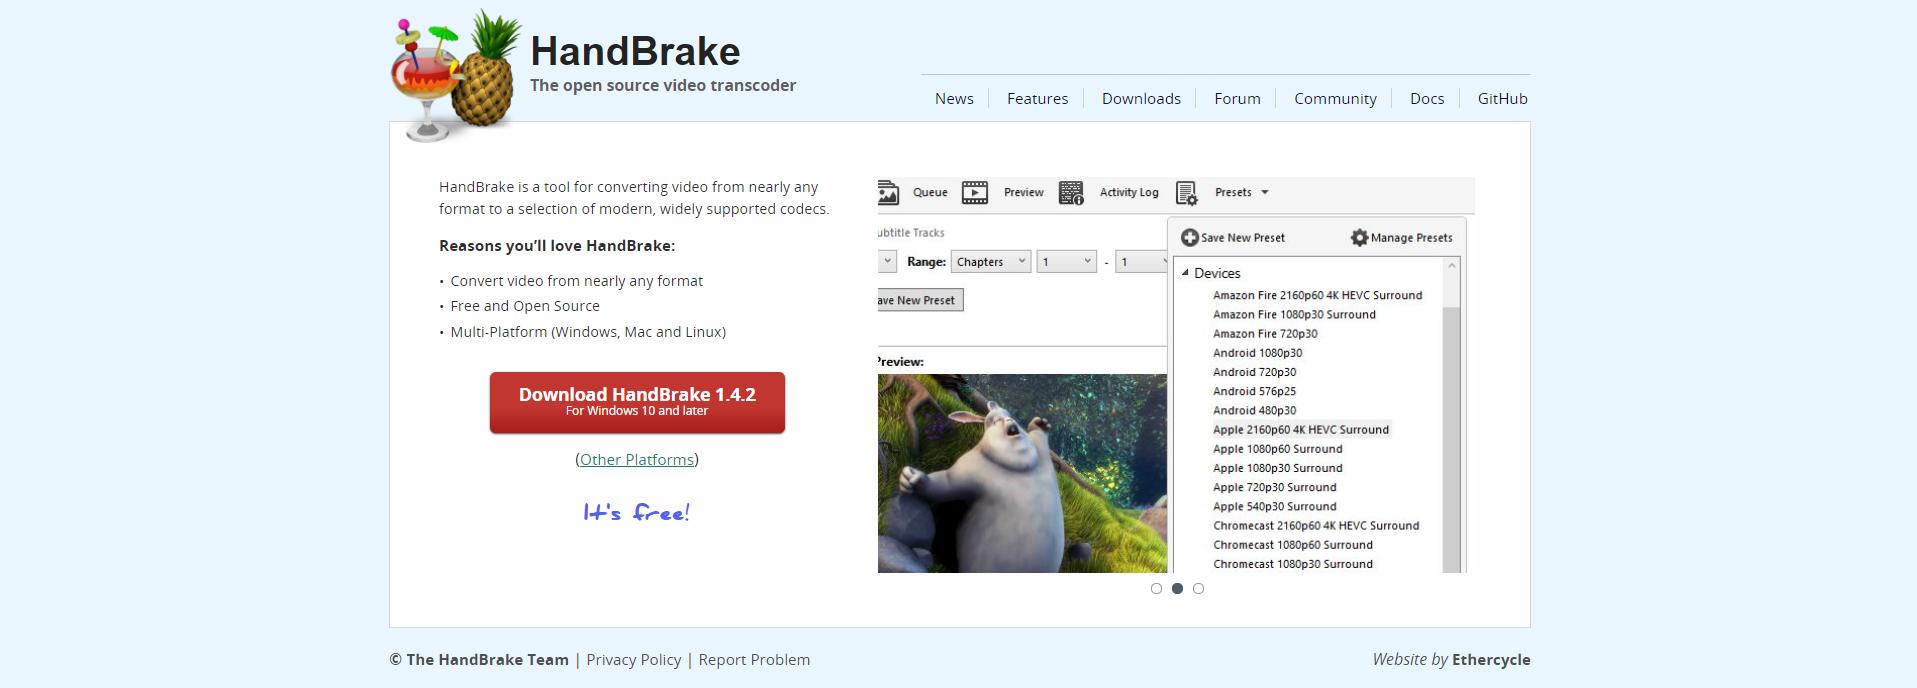Select Android 576p25 preset
This screenshot has height=688, width=1917.
click(1254, 392)
